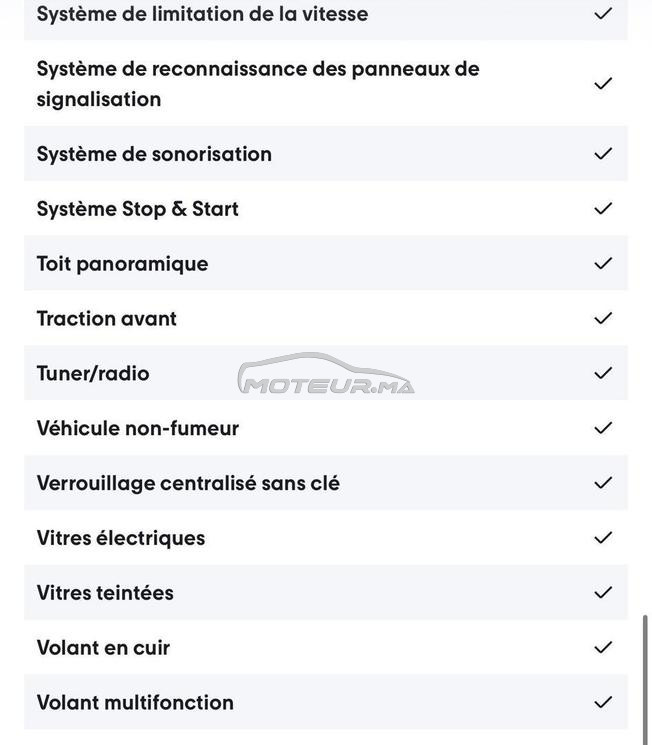Click the Volant multifonction label text
This screenshot has height=745, width=652.
pos(135,702)
